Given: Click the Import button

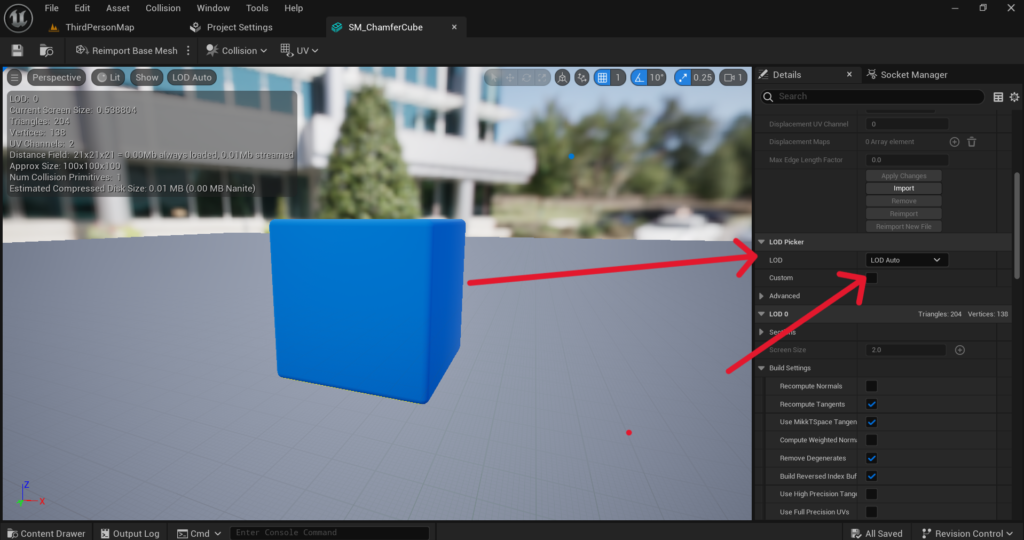Looking at the screenshot, I should coord(904,188).
